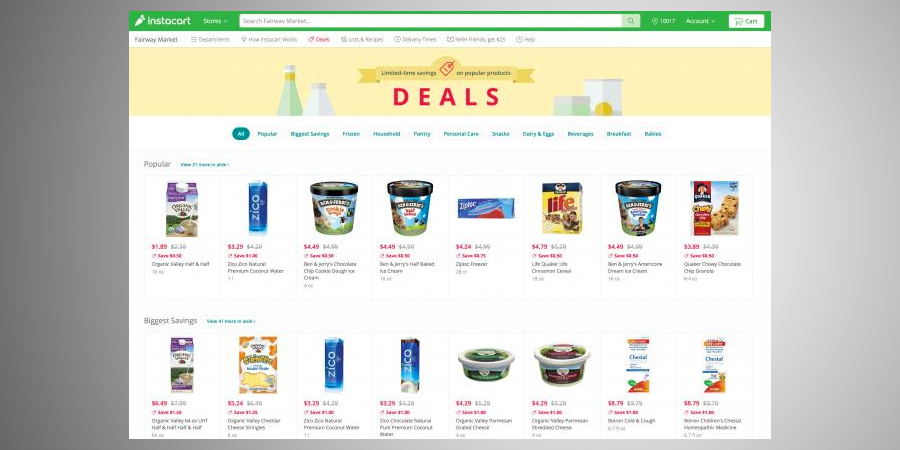Open the shopping Cart
Screen dimensions: 900x450
(746, 21)
